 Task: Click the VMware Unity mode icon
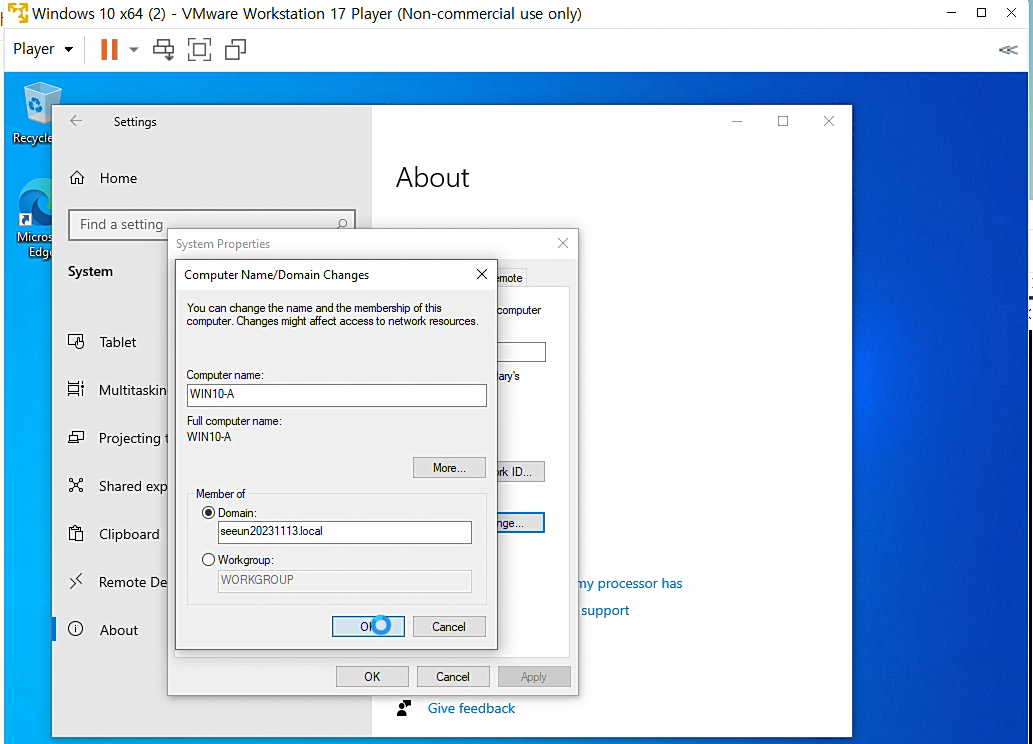235,49
